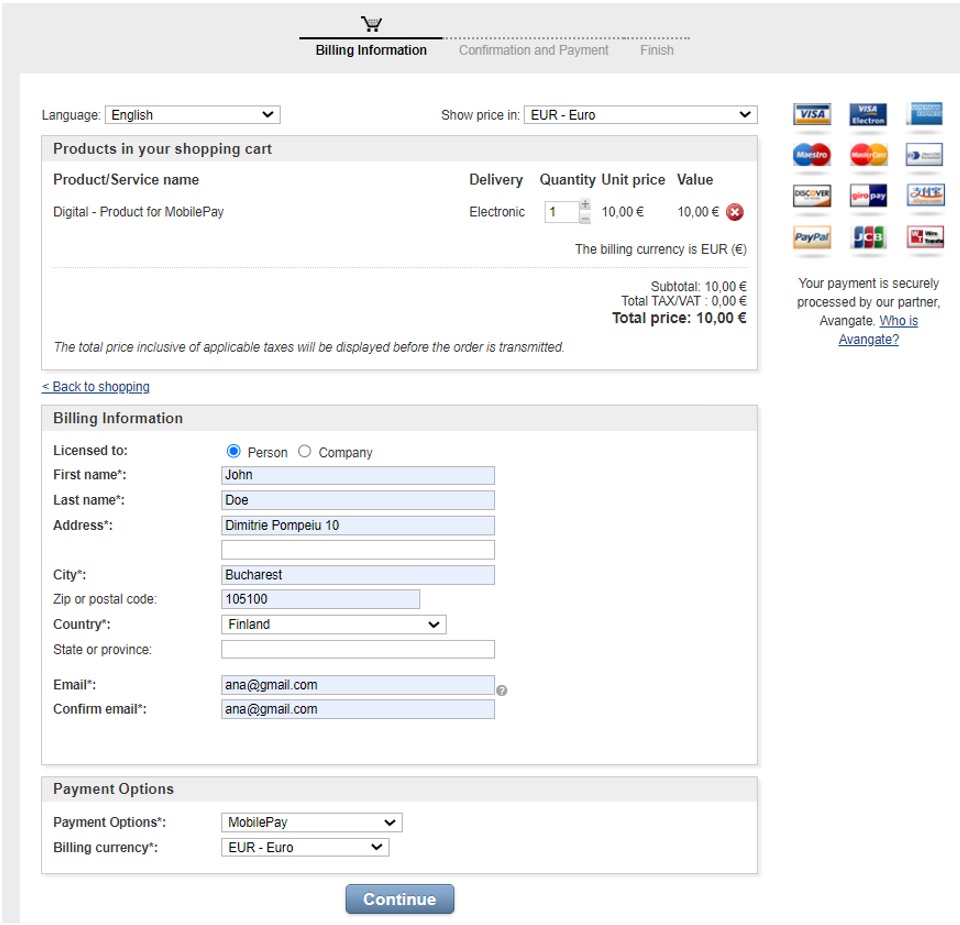Select the Billing Information tab
Viewport: 960px width, 925px height.
[370, 50]
